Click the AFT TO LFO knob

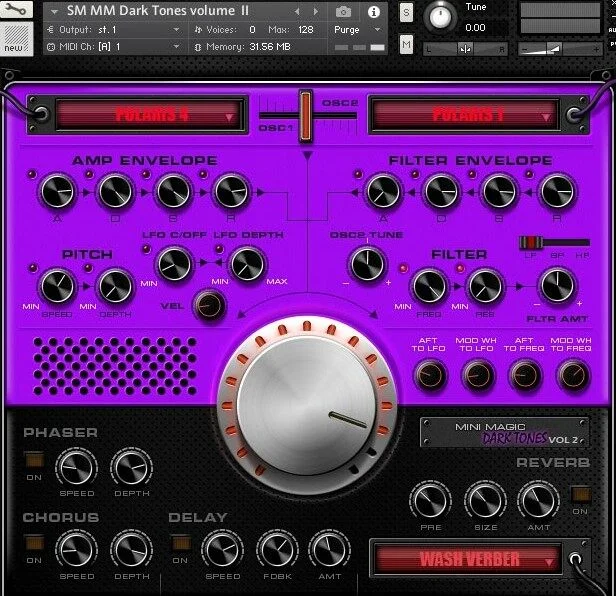click(430, 375)
